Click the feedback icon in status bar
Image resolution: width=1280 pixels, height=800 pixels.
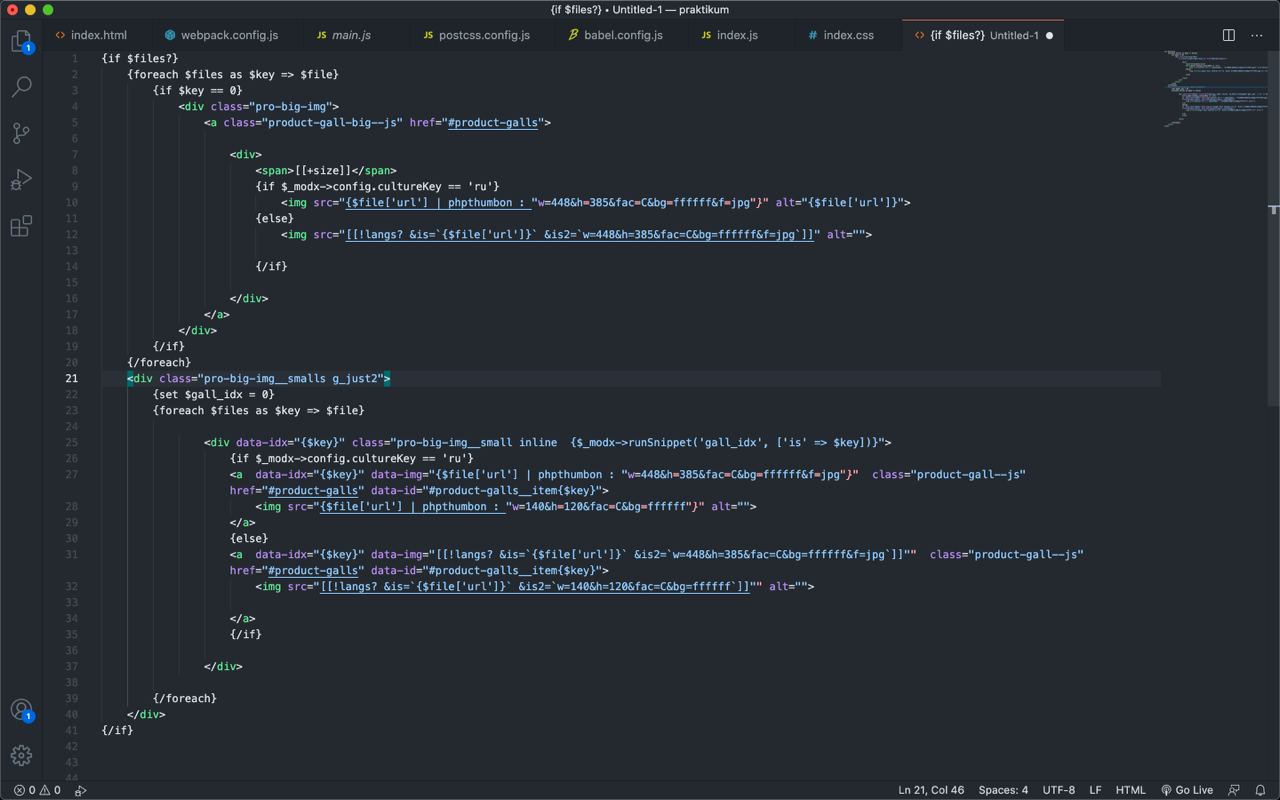pyautogui.click(x=1234, y=790)
